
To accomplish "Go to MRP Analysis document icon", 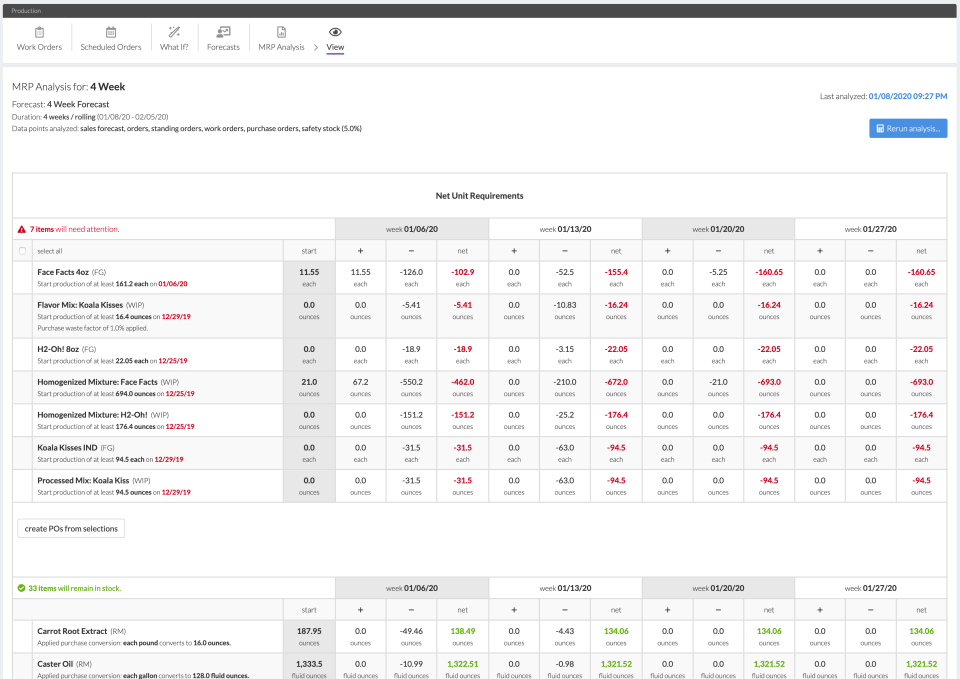I will click(281, 32).
